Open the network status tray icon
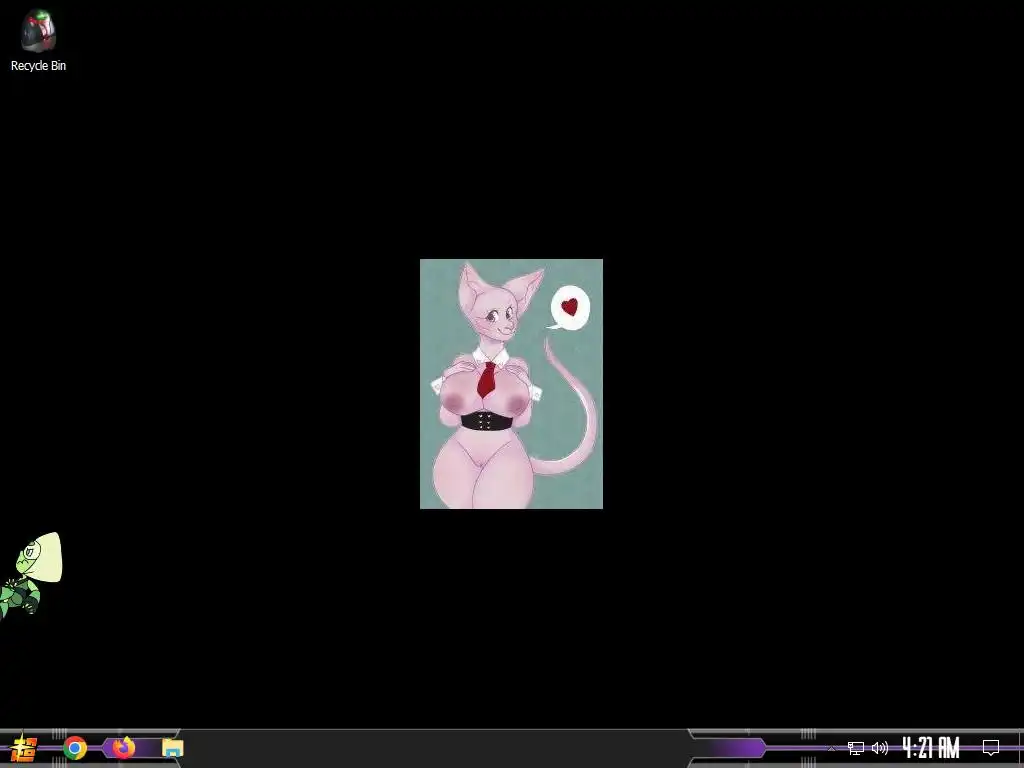Image resolution: width=1024 pixels, height=768 pixels. 856,748
